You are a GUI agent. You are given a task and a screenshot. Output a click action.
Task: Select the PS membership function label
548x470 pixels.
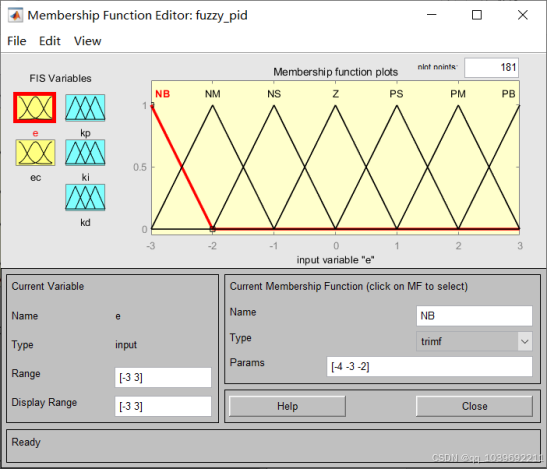[x=397, y=94]
